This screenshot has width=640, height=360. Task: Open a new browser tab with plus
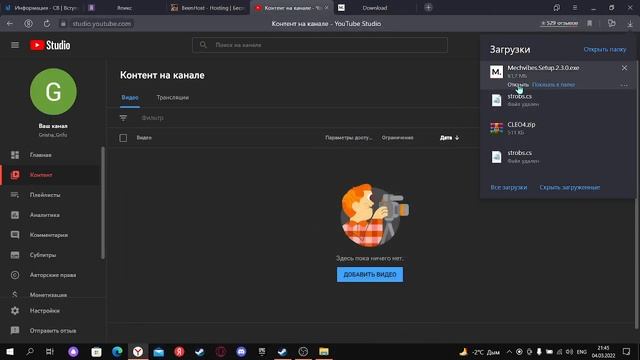click(428, 7)
